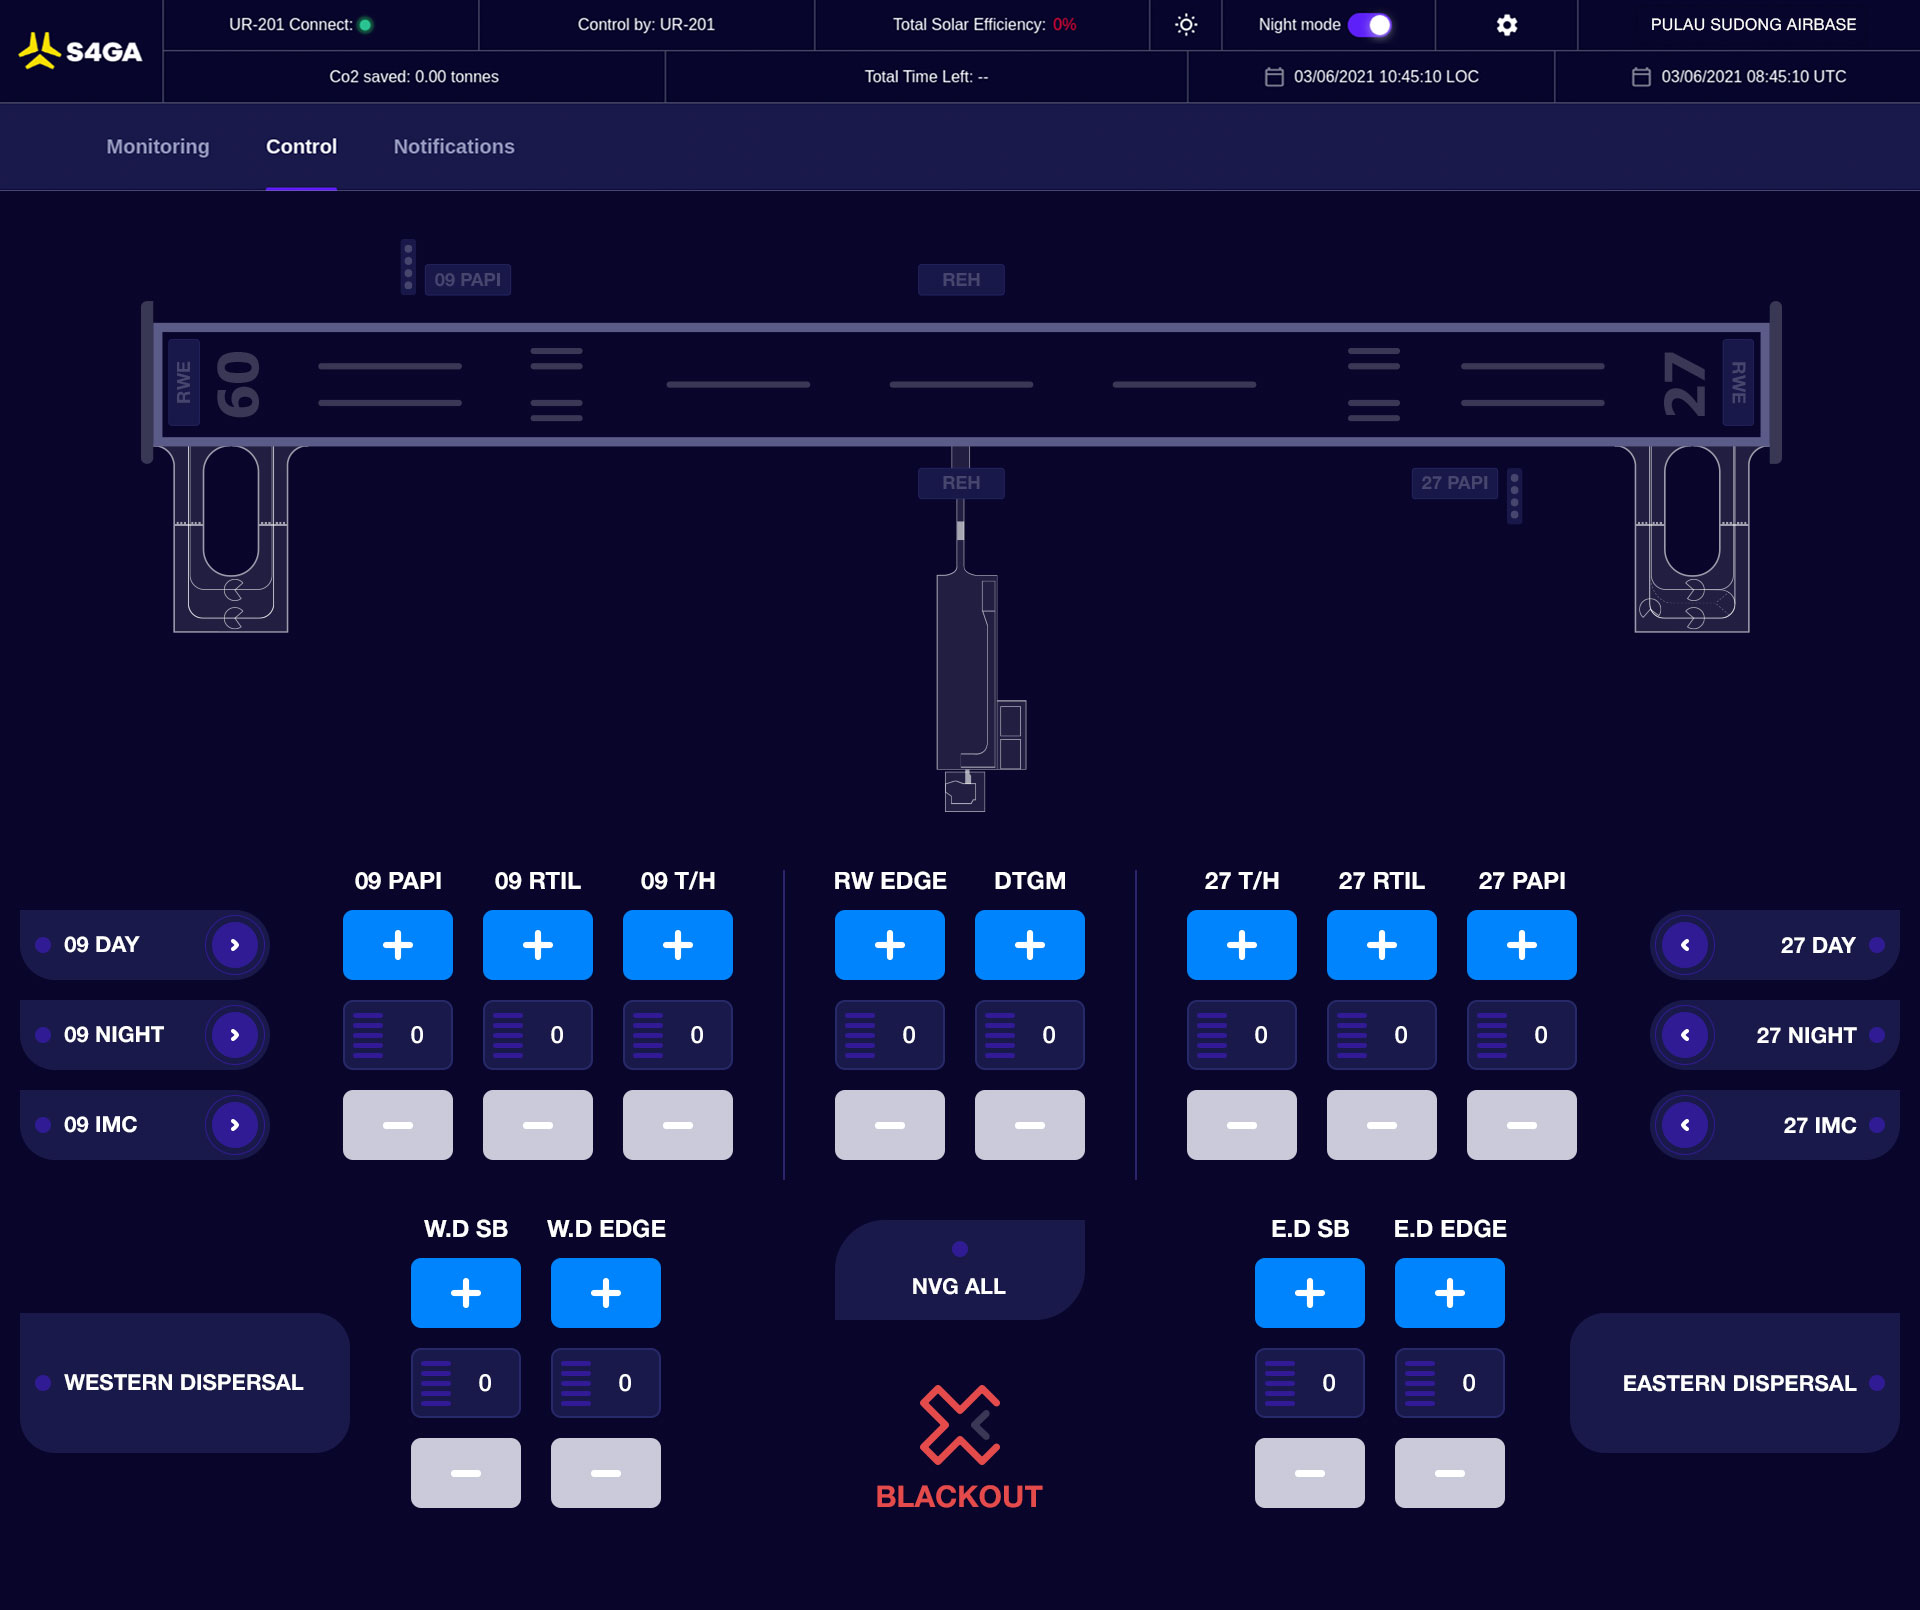Expand 27 NIGHT arrow button
Image resolution: width=1920 pixels, height=1610 pixels.
(1685, 1035)
